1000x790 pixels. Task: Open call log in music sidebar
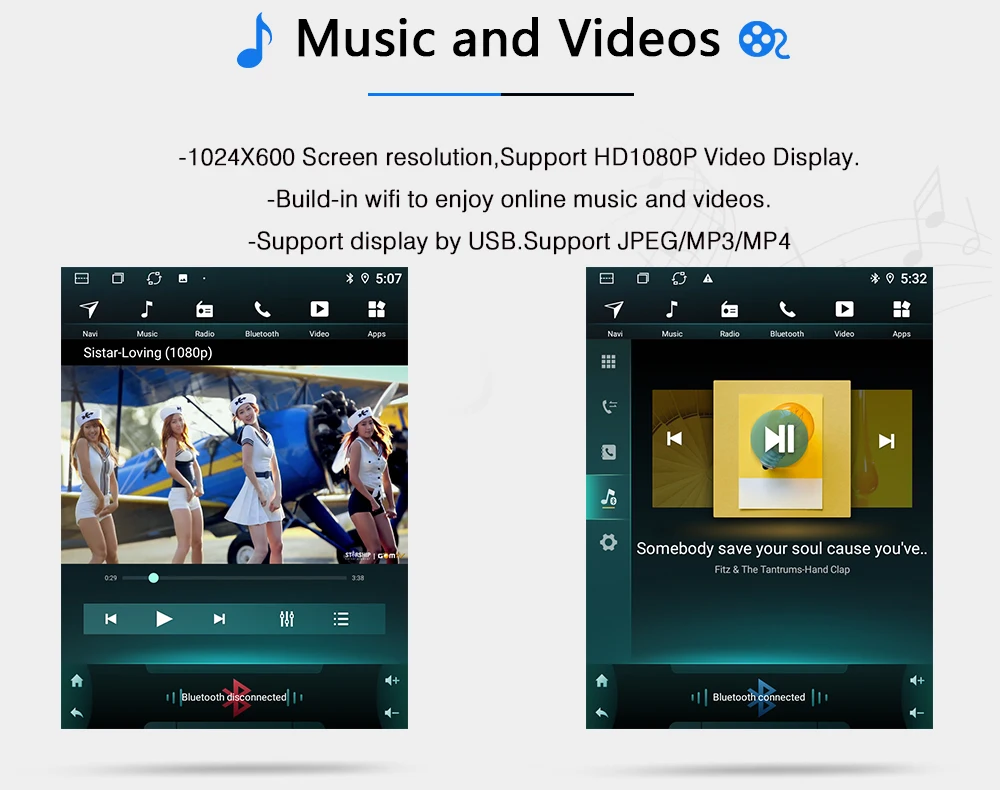[609, 407]
